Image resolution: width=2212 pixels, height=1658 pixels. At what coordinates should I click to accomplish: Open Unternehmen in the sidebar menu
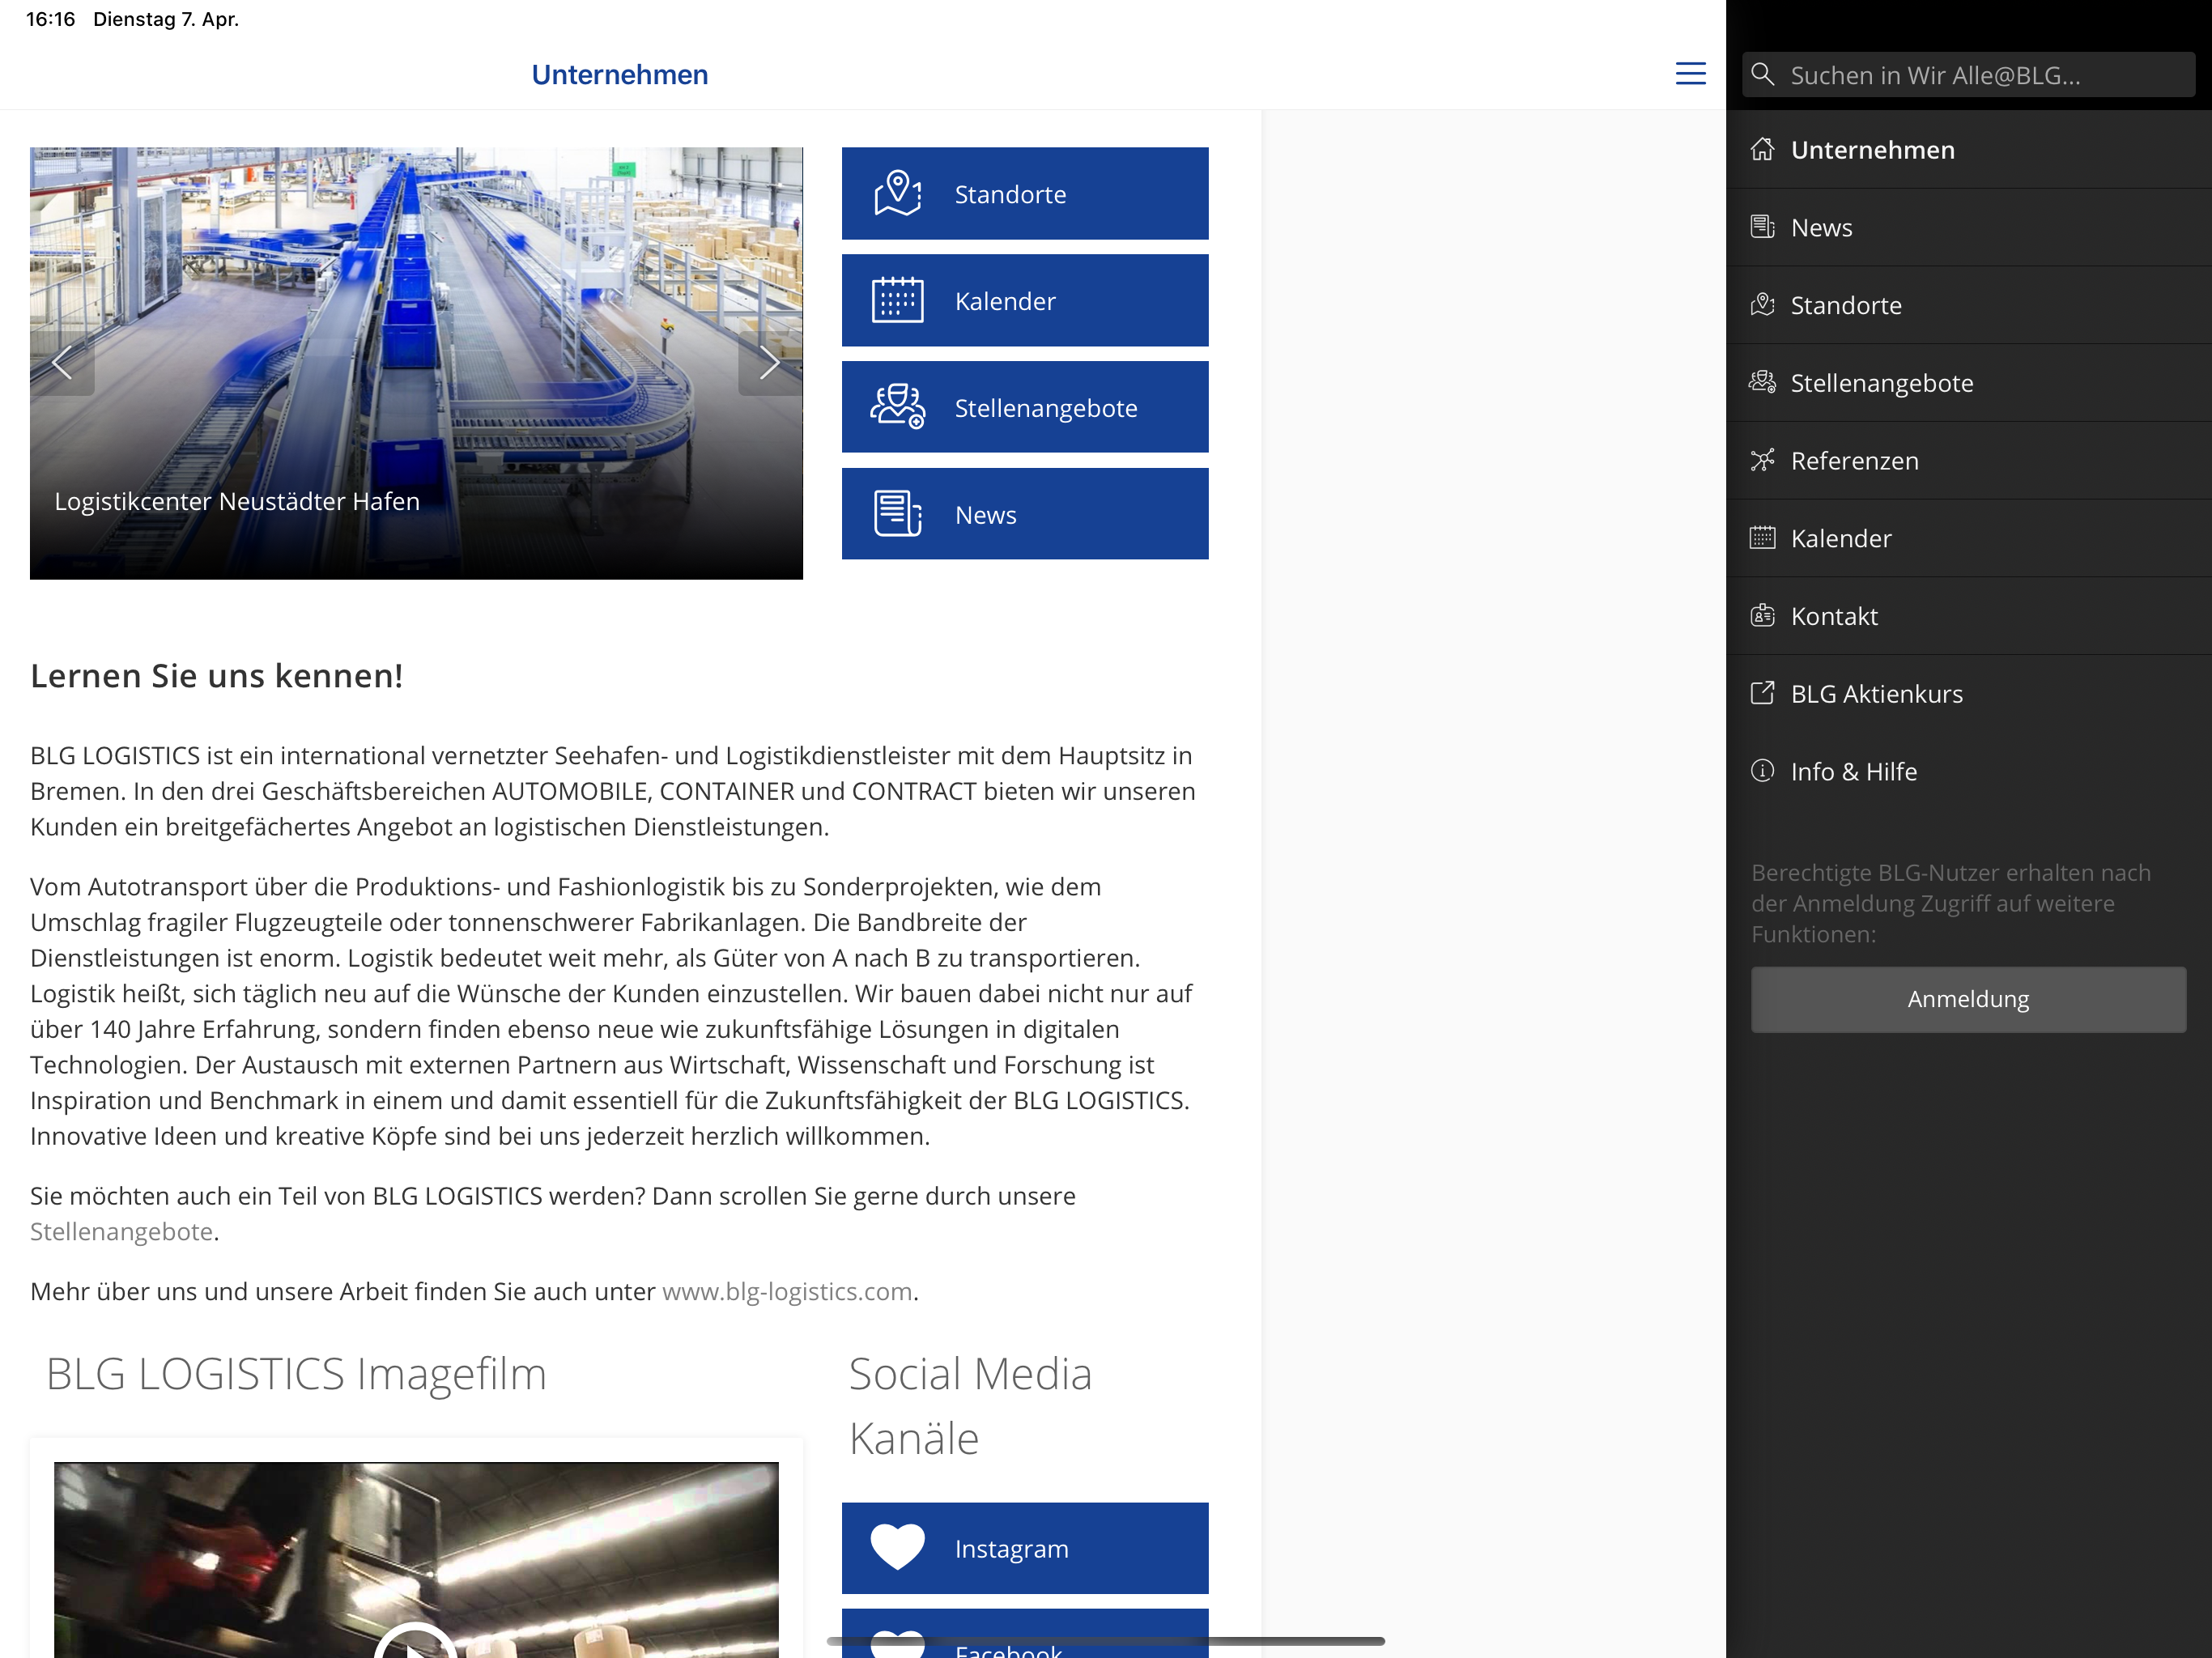(1968, 150)
